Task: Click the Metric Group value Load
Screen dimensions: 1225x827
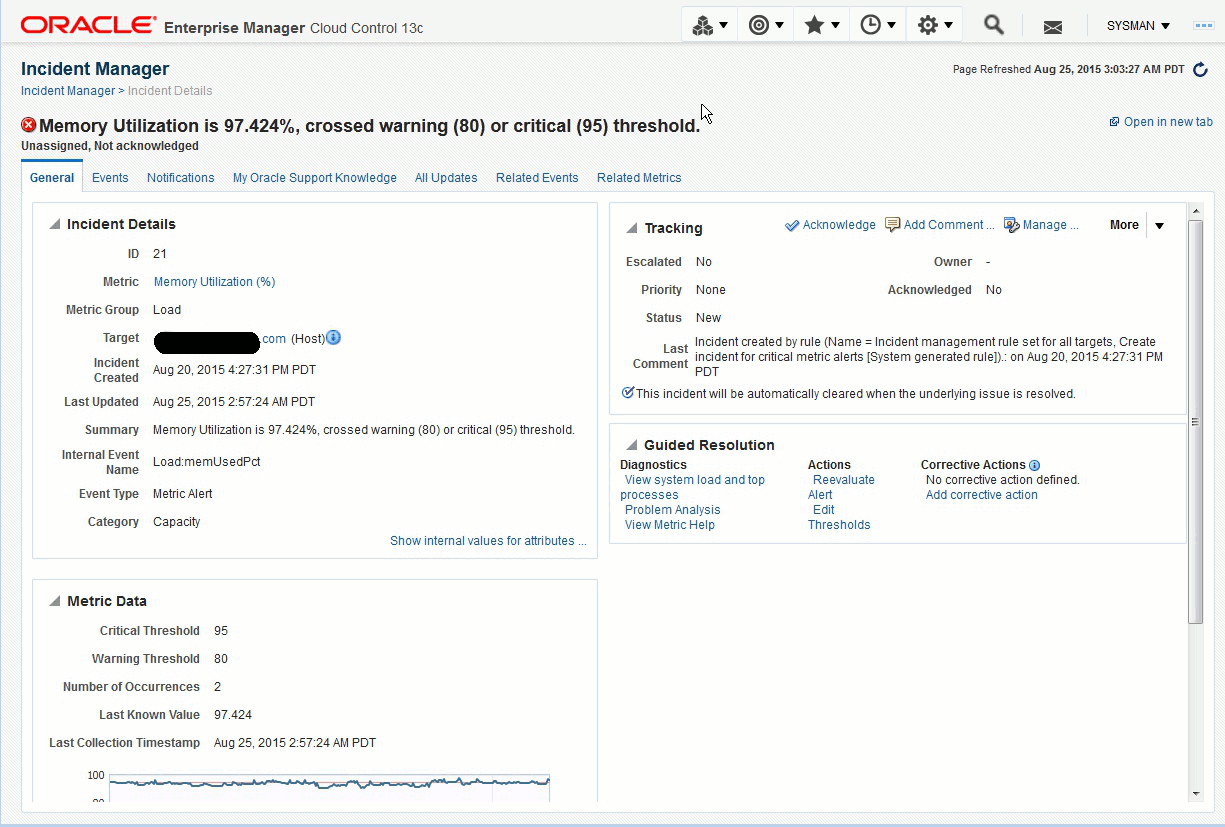Action: click(167, 310)
